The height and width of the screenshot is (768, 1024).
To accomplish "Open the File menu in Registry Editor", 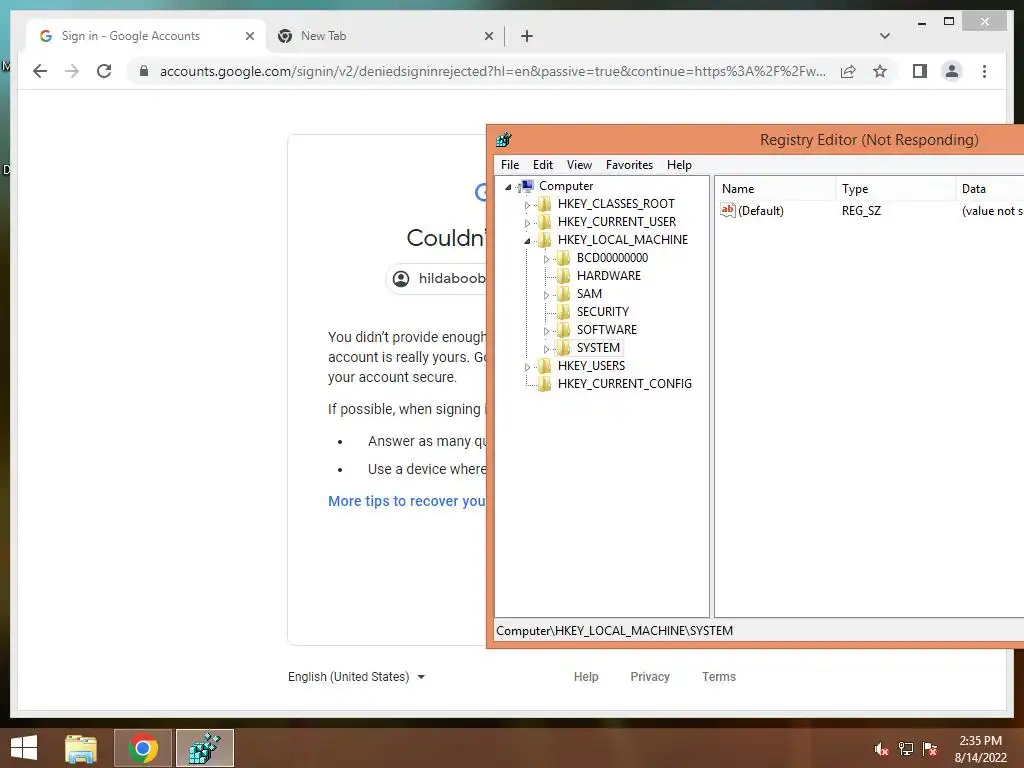I will click(510, 165).
